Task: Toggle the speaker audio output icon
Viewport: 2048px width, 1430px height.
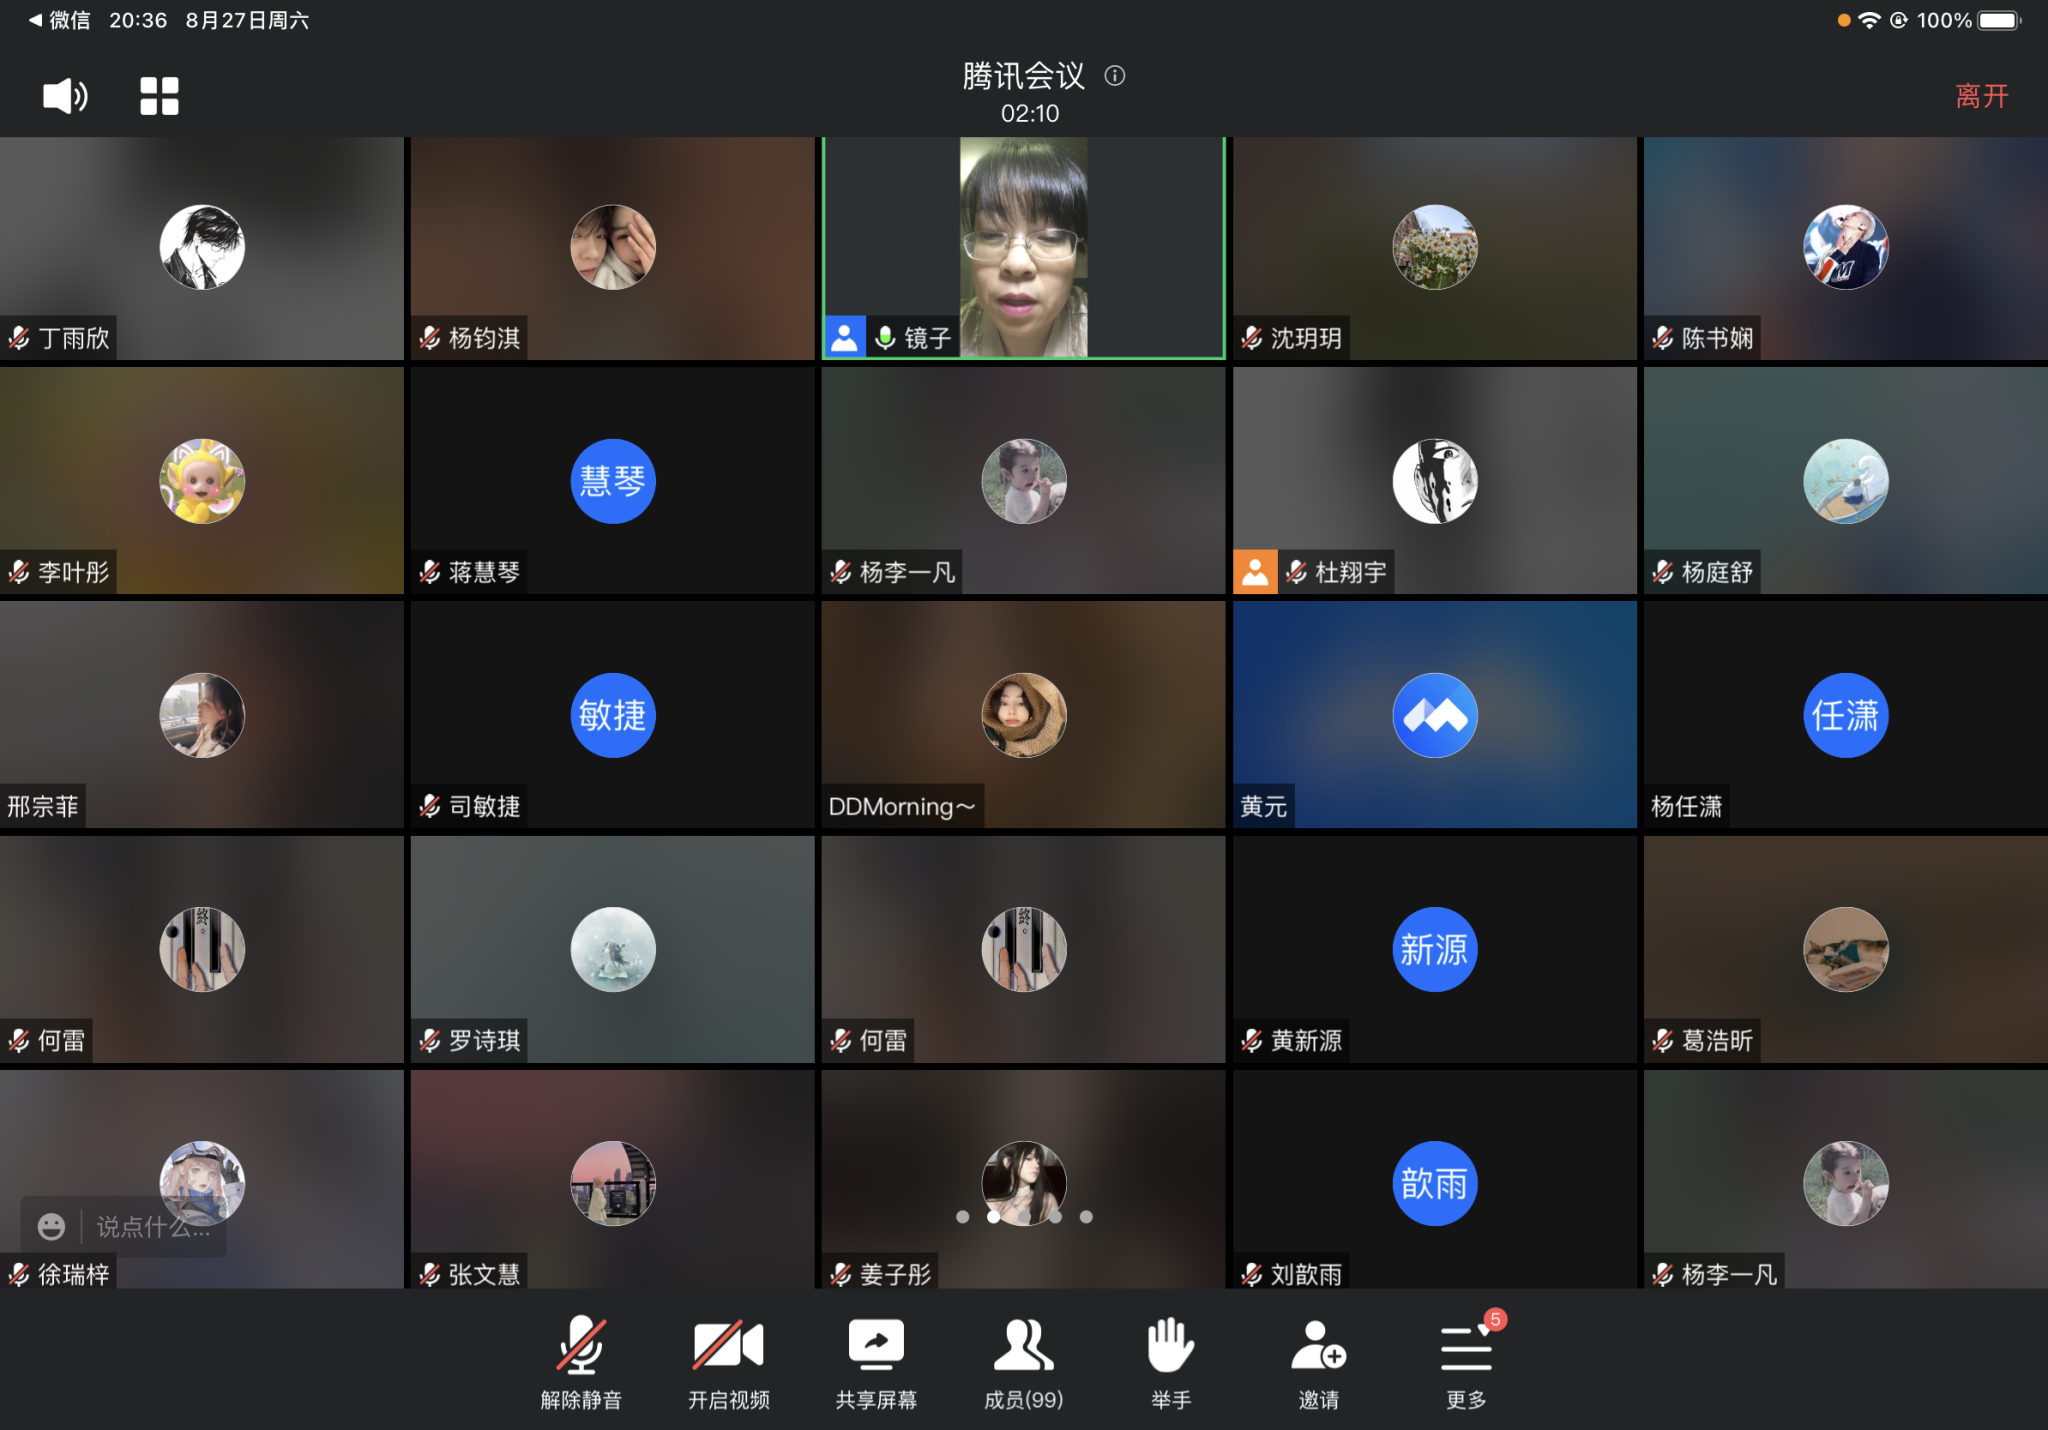Action: (x=65, y=96)
